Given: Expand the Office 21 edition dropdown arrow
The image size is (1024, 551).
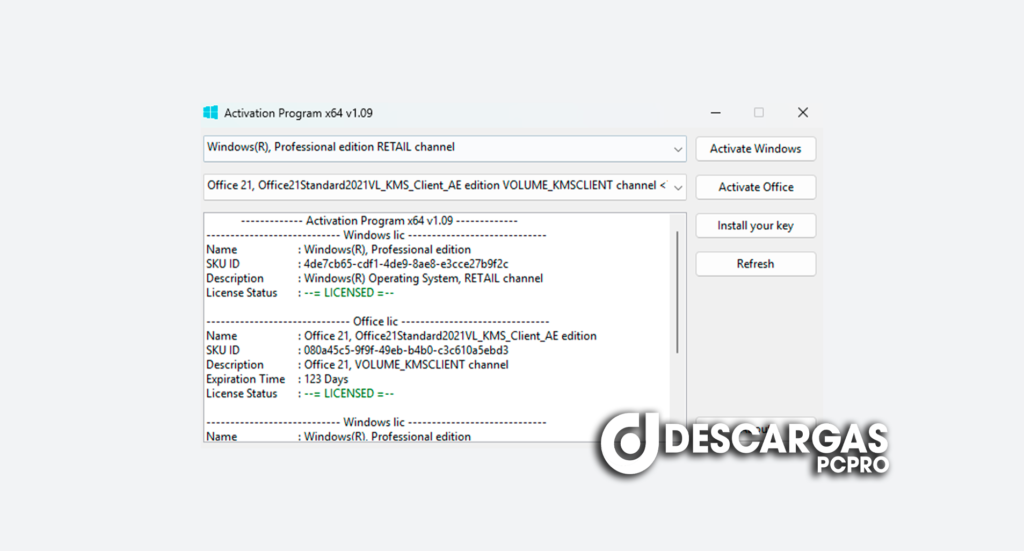Looking at the screenshot, I should click(x=678, y=187).
